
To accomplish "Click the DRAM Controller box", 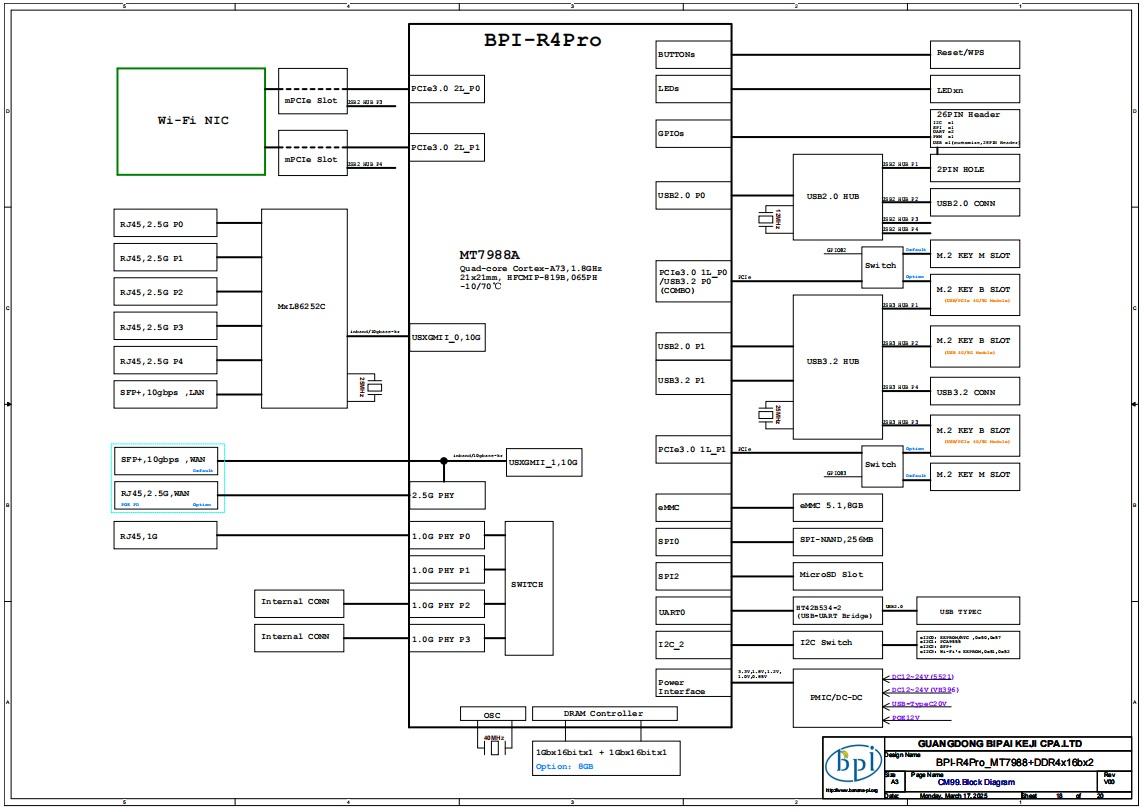I will (604, 714).
